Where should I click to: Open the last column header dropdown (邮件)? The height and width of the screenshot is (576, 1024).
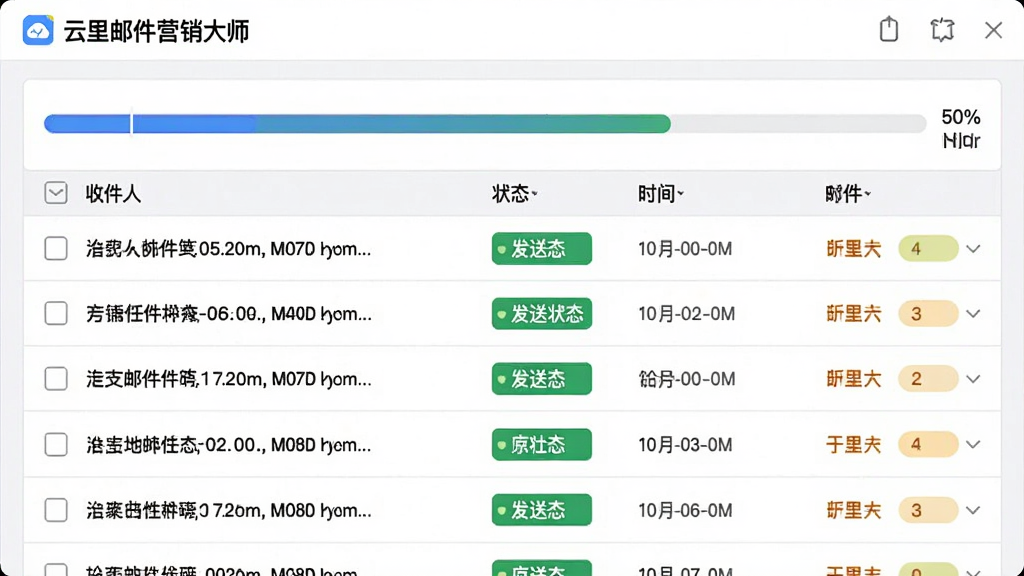(x=848, y=193)
